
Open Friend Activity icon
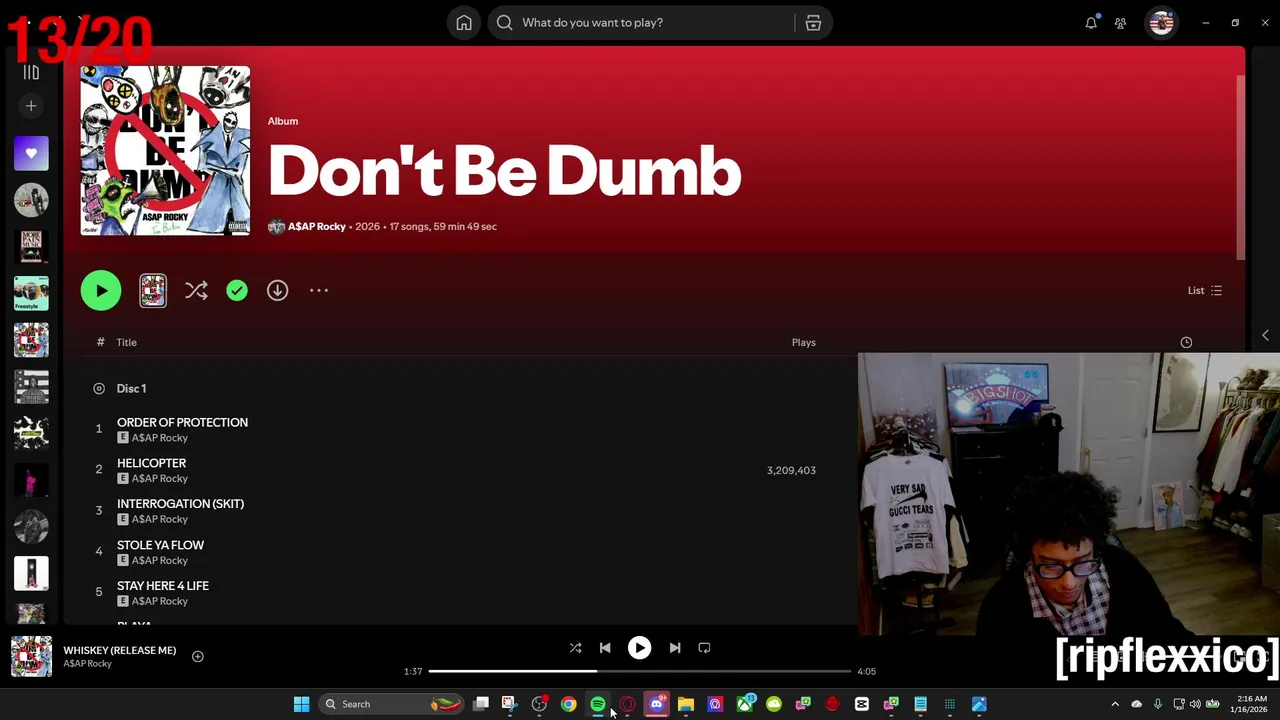[1120, 23]
